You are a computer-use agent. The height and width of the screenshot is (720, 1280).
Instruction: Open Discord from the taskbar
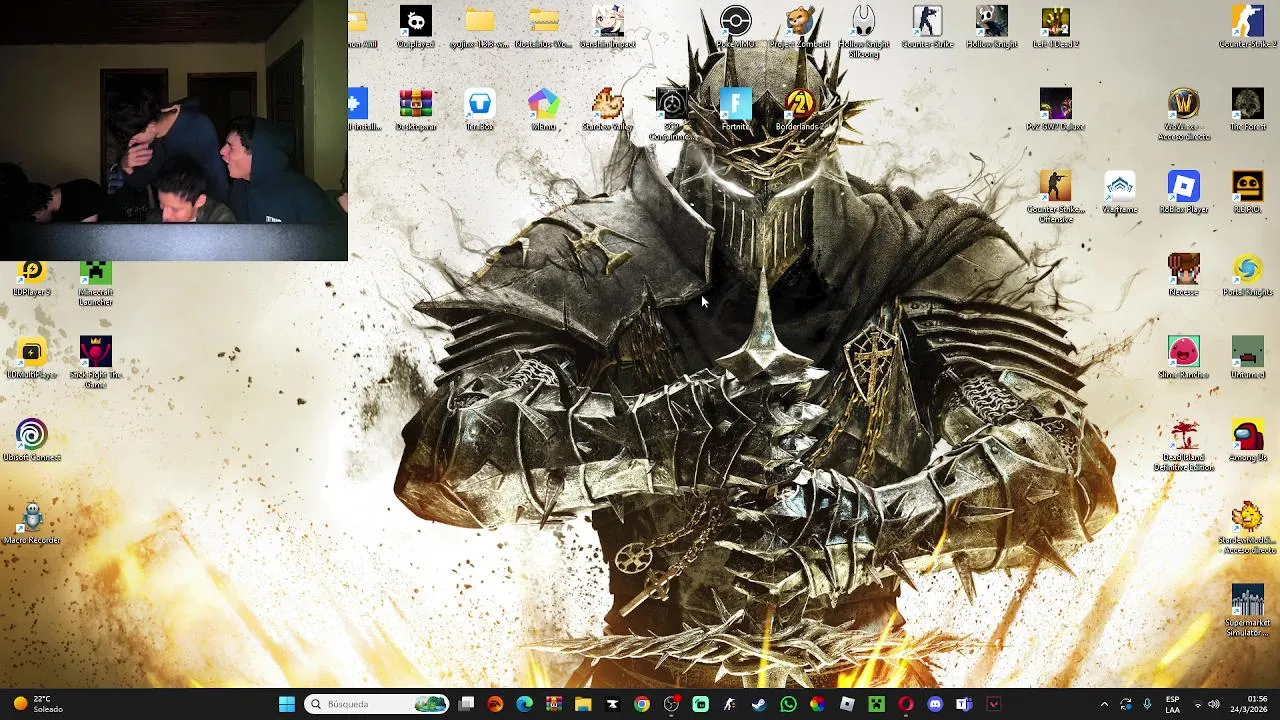935,704
